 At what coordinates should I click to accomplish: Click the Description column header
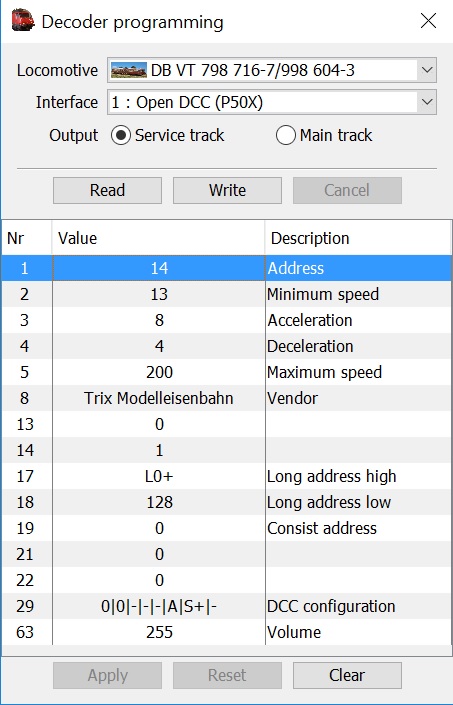click(358, 238)
